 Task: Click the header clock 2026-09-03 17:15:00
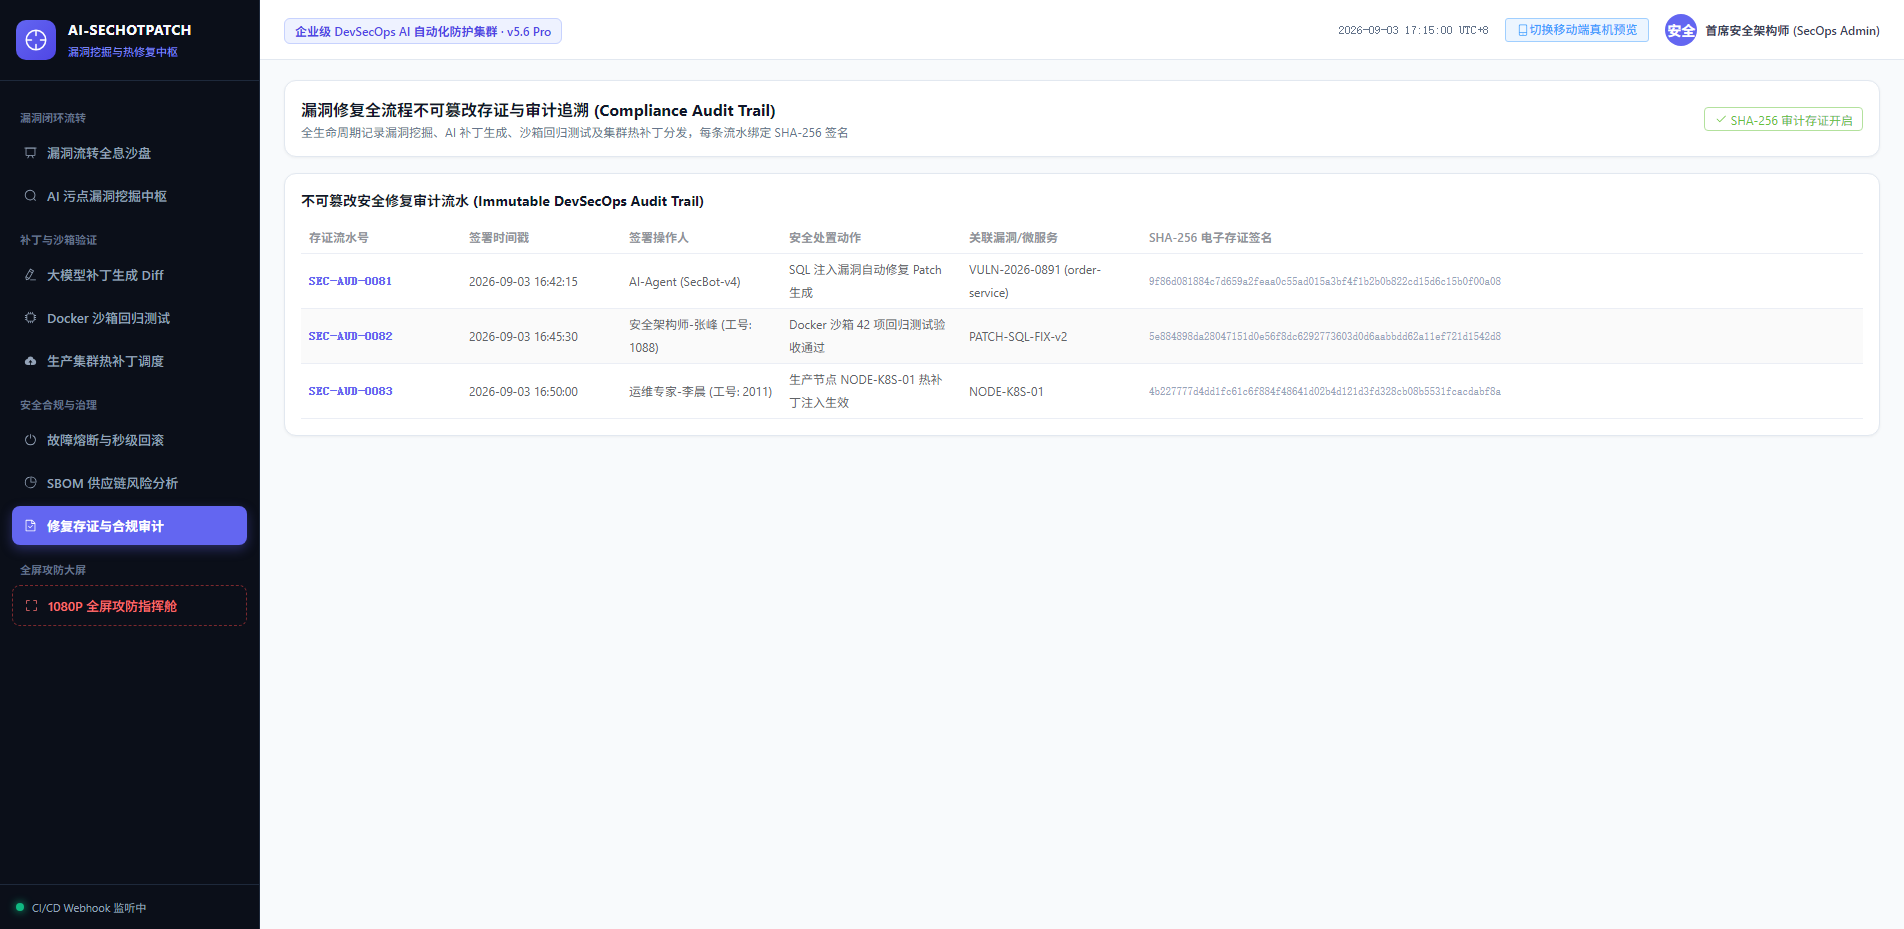coord(1413,31)
